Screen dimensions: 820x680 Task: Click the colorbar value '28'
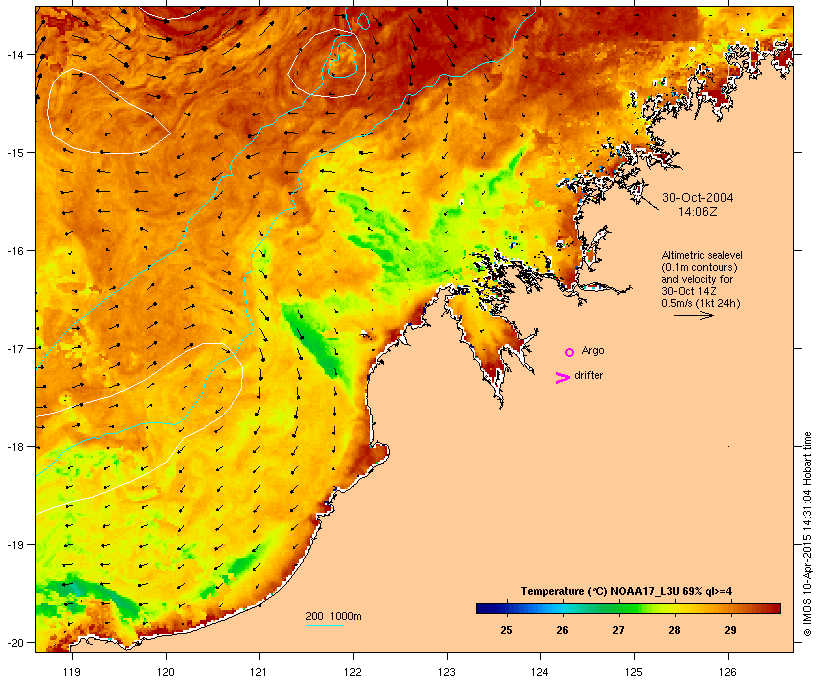pos(674,630)
